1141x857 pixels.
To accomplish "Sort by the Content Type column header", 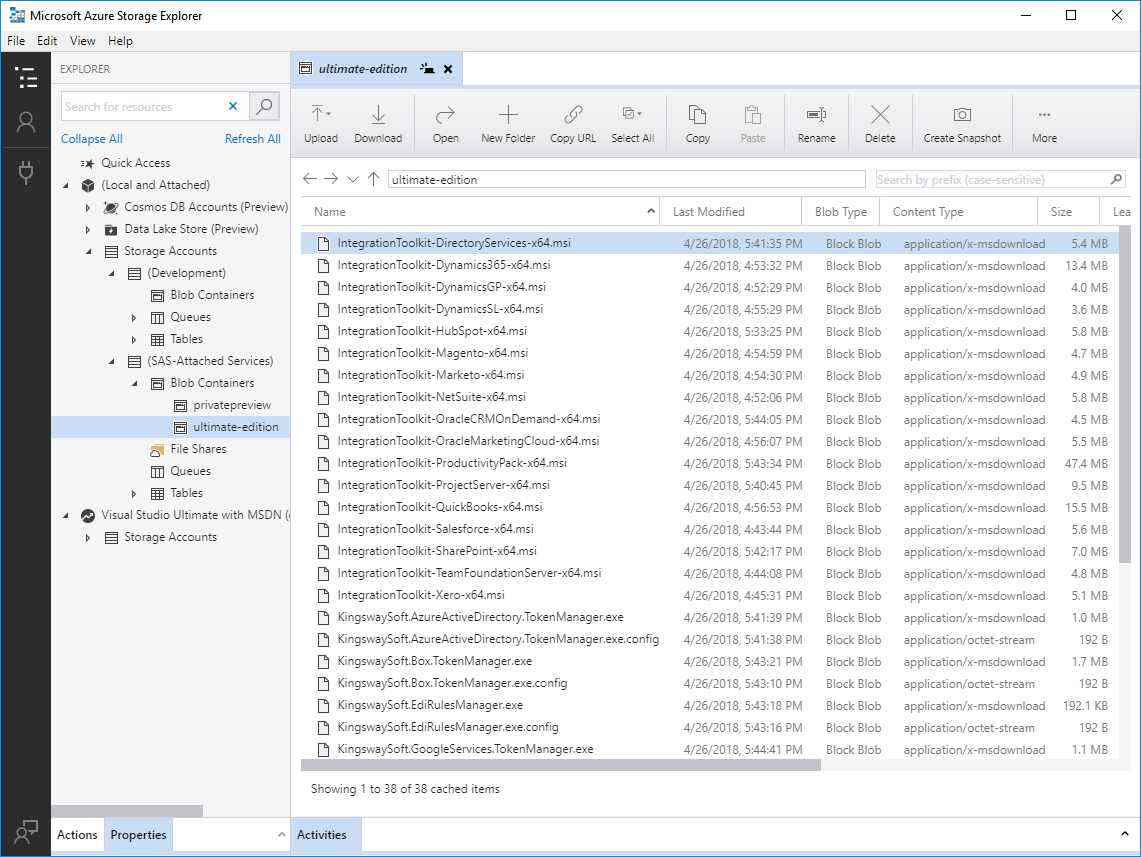I will pyautogui.click(x=958, y=212).
